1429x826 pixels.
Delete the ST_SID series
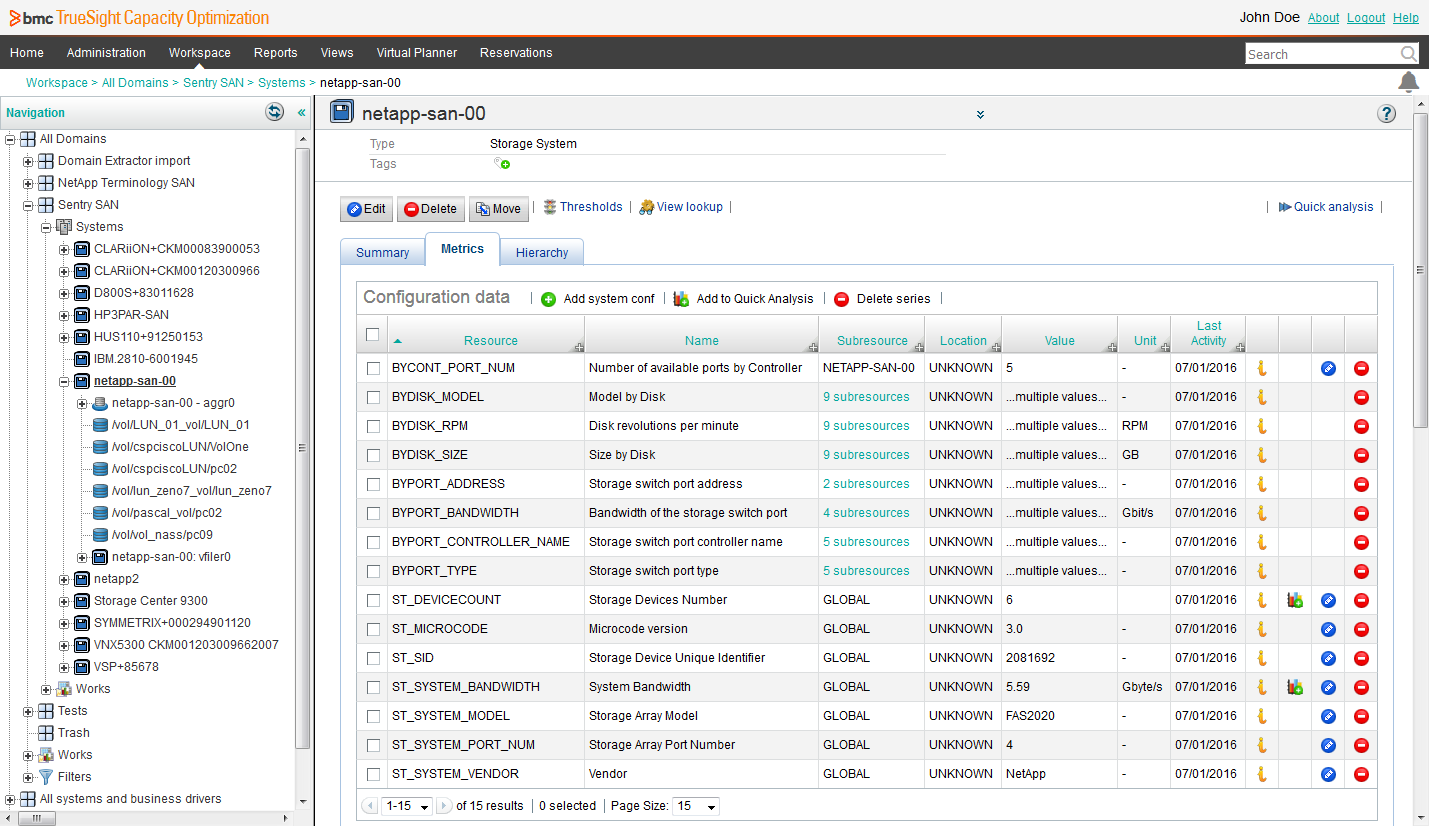[x=1360, y=658]
